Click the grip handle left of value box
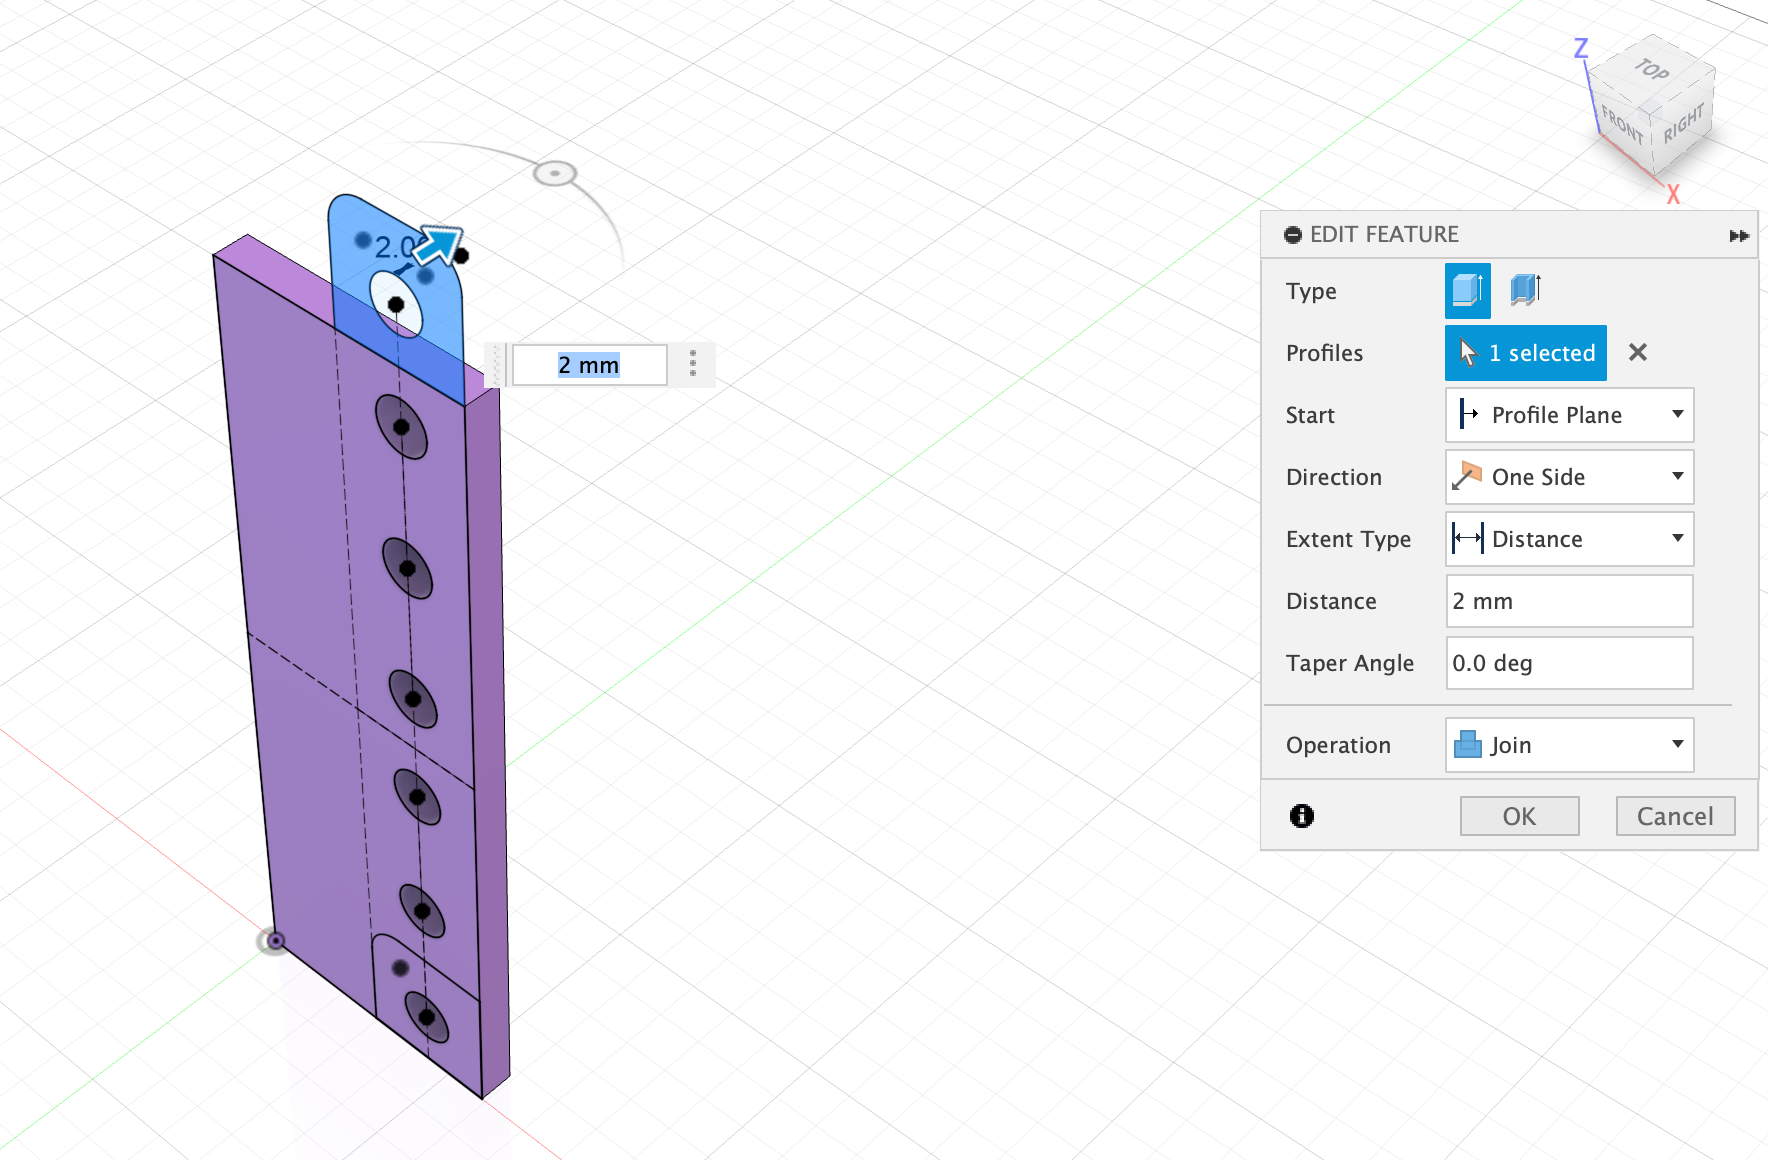This screenshot has width=1768, height=1160. 497,365
